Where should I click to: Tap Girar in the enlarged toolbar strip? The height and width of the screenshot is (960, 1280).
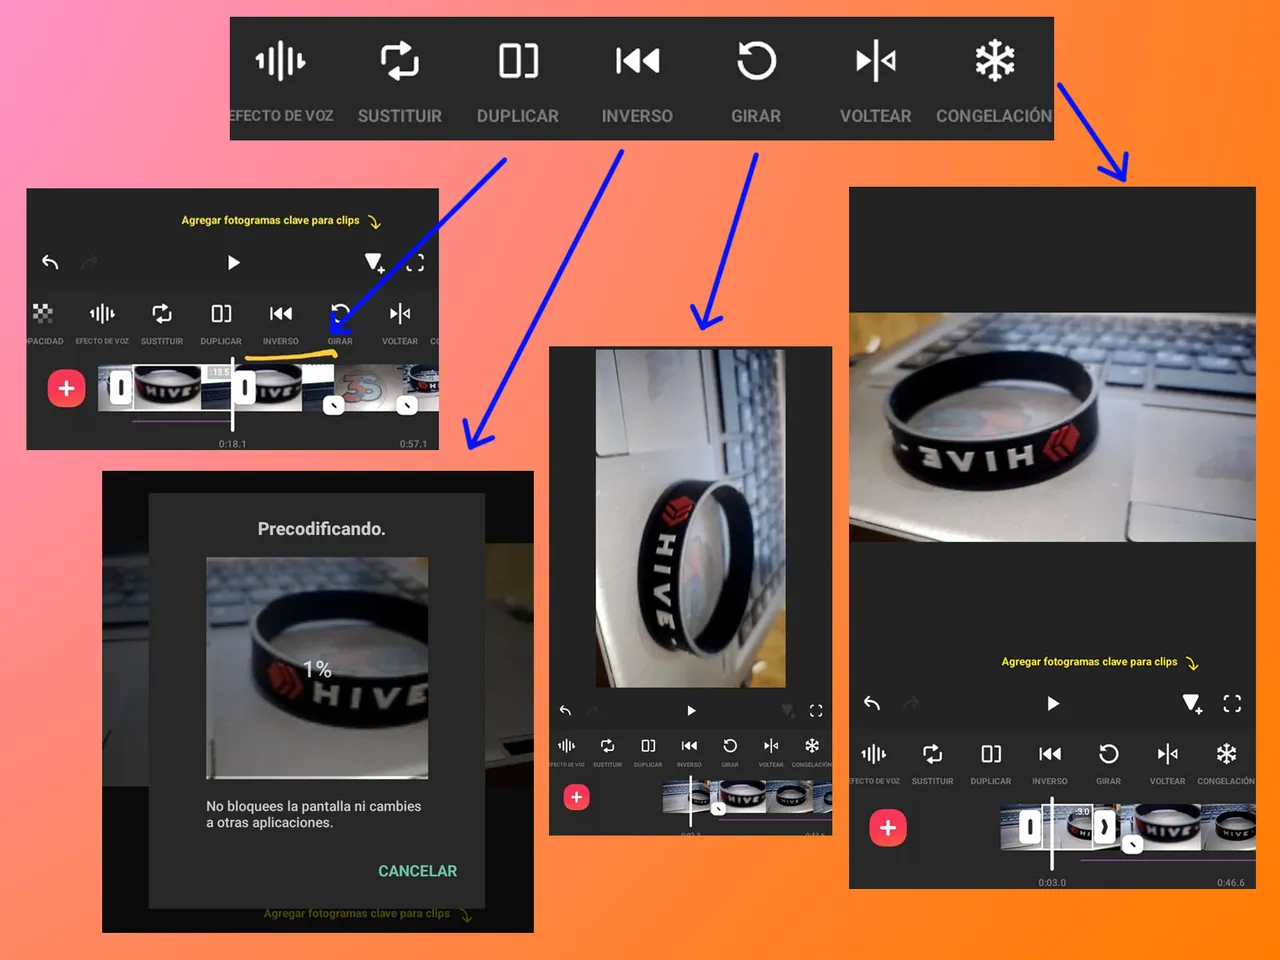click(x=756, y=80)
